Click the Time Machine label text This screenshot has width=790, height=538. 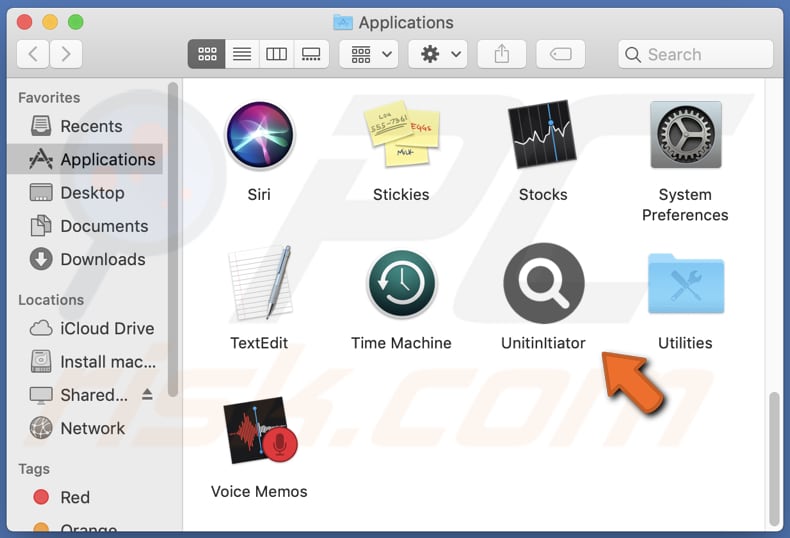pyautogui.click(x=401, y=343)
